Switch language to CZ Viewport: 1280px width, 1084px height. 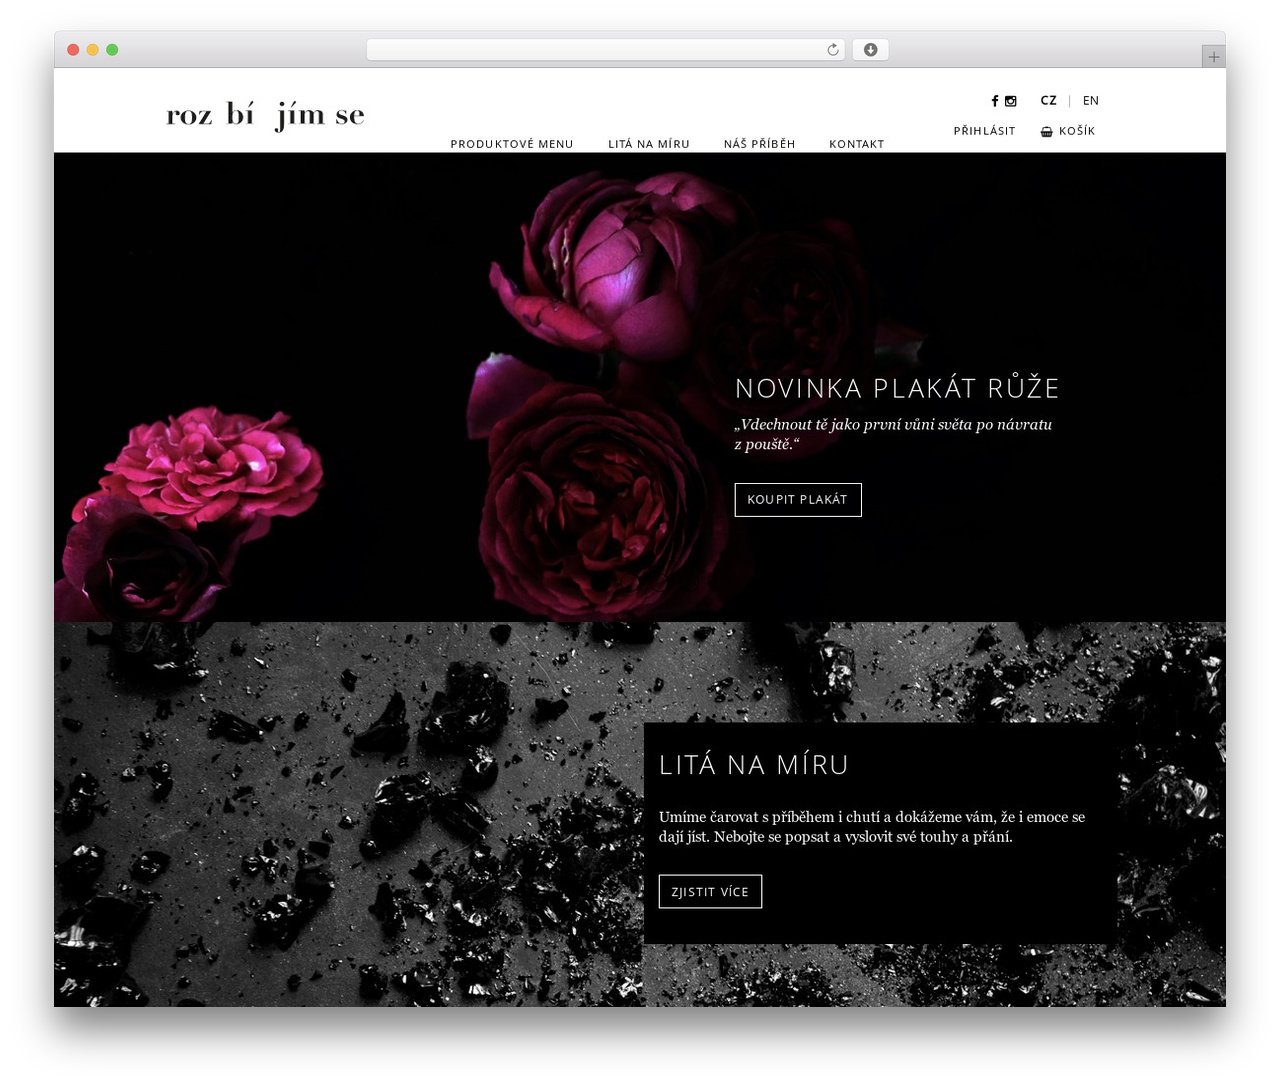tap(1048, 101)
